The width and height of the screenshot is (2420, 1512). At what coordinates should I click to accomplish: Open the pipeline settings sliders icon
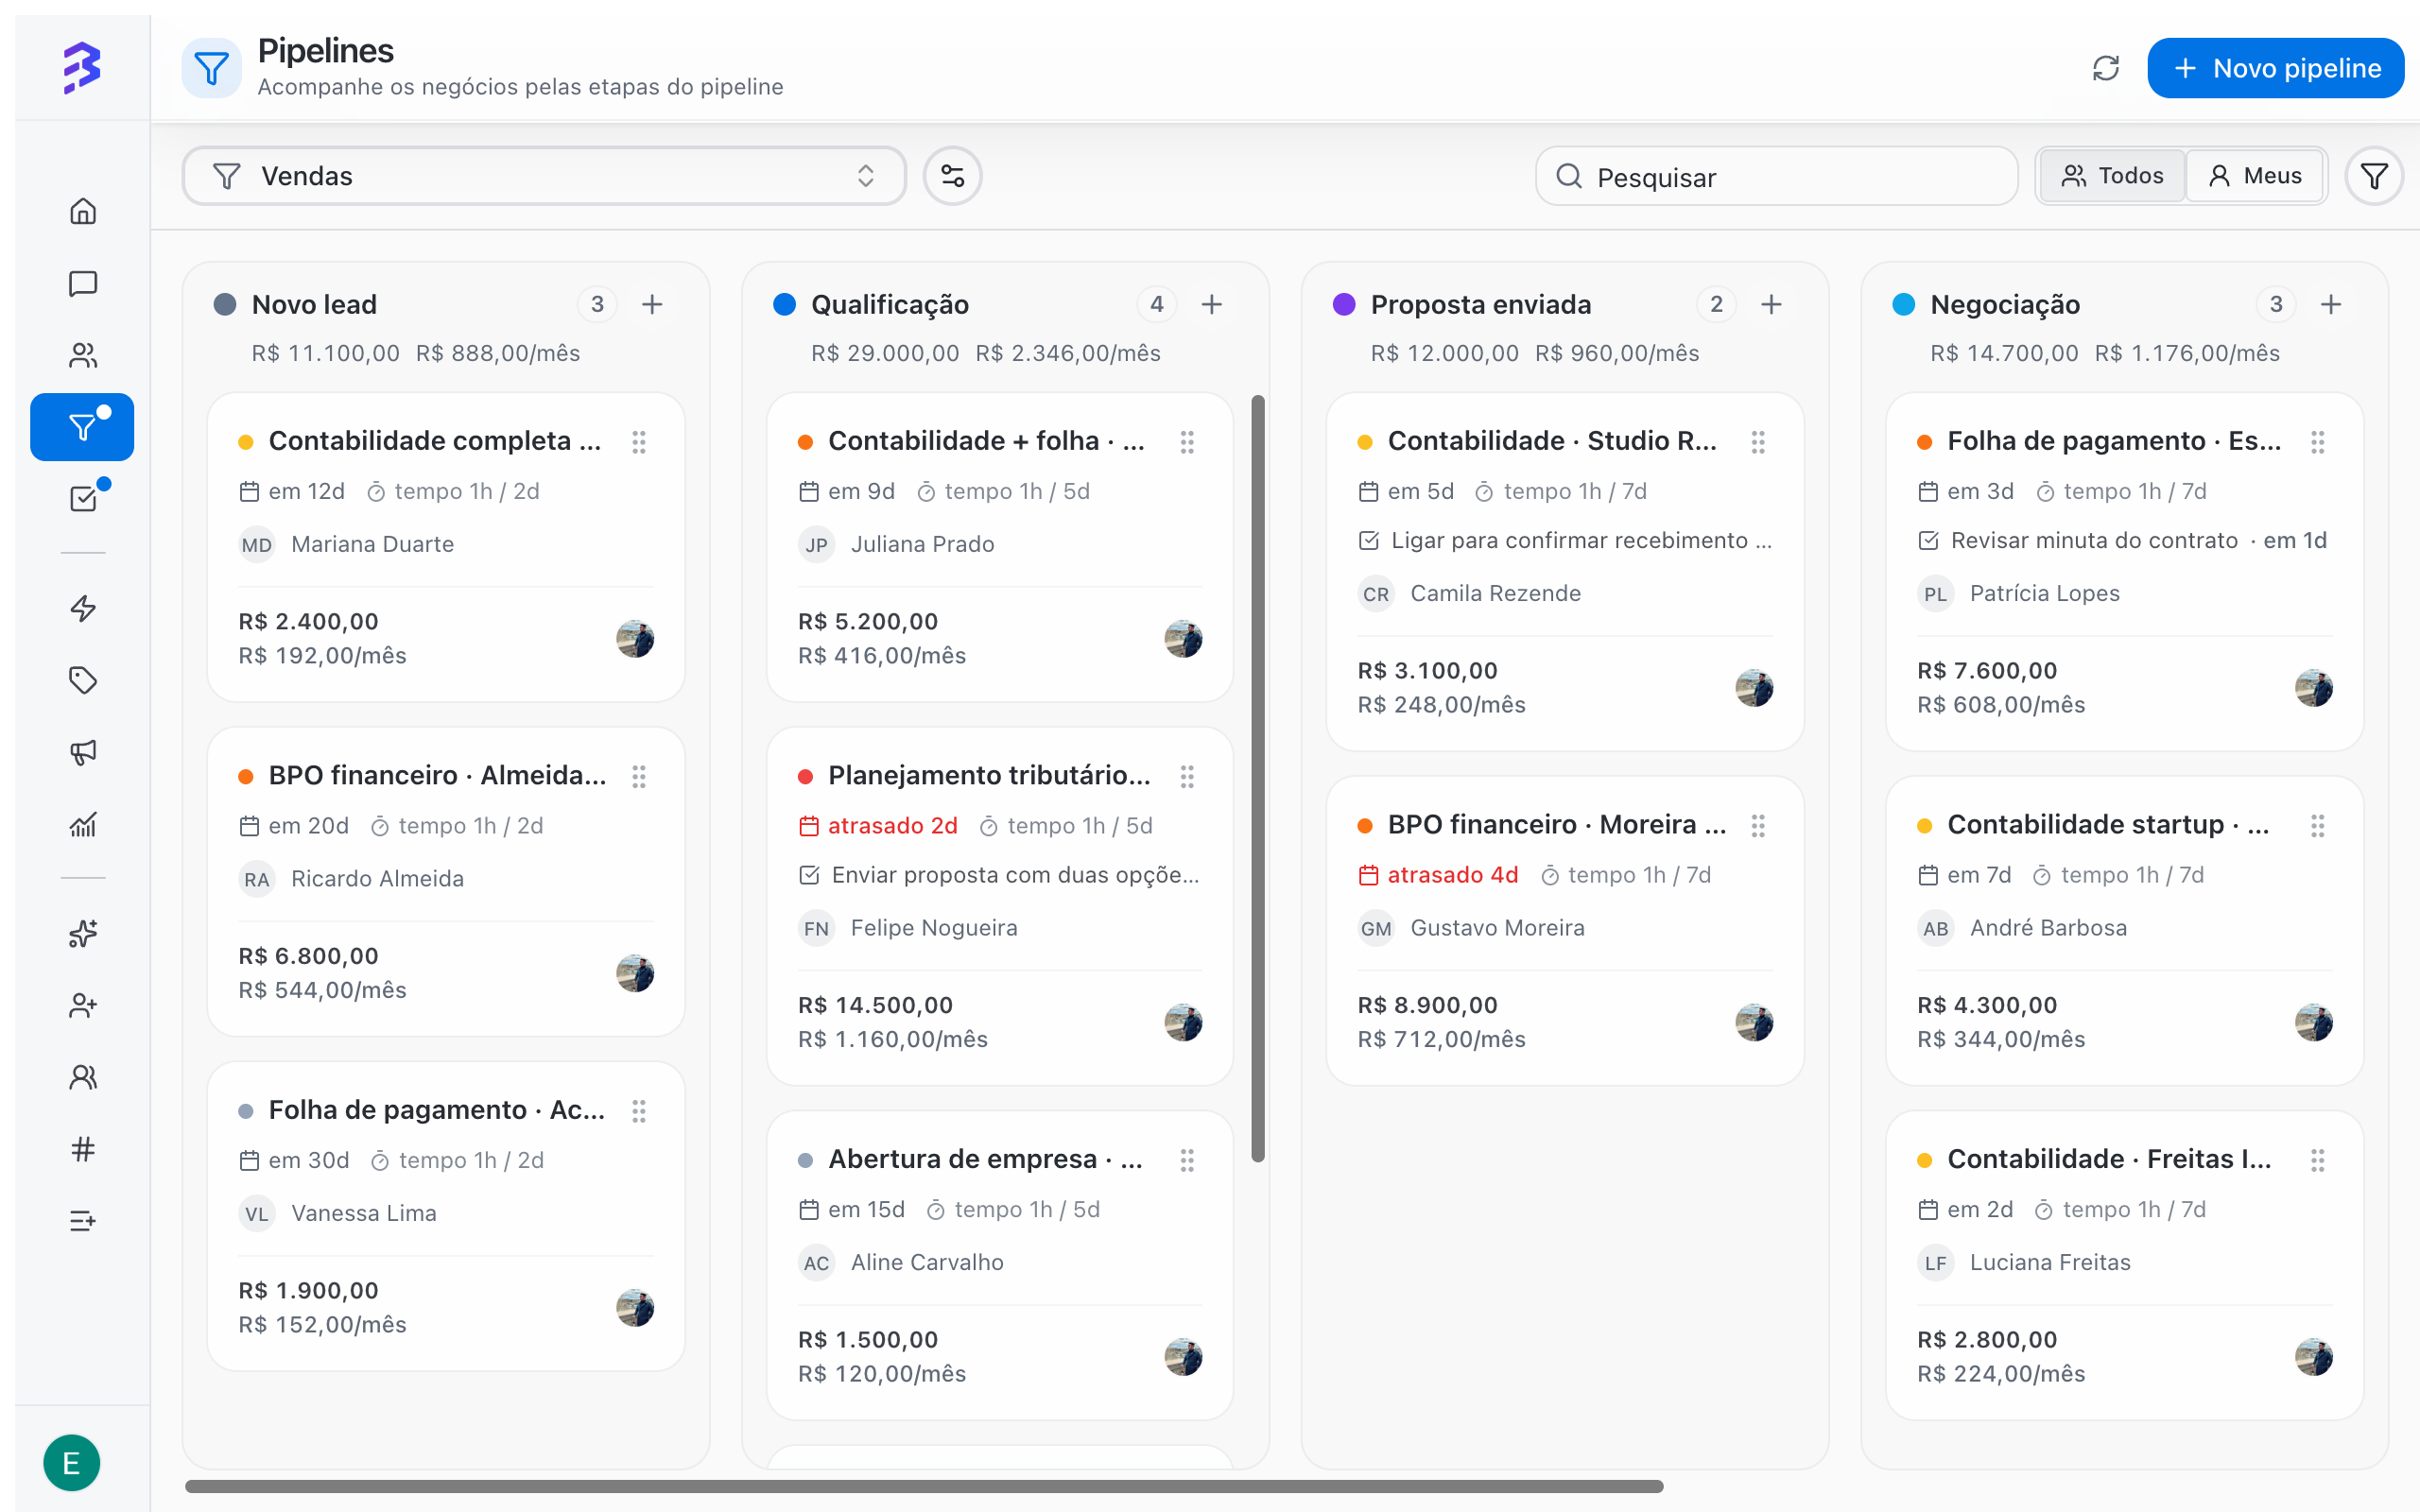point(952,176)
